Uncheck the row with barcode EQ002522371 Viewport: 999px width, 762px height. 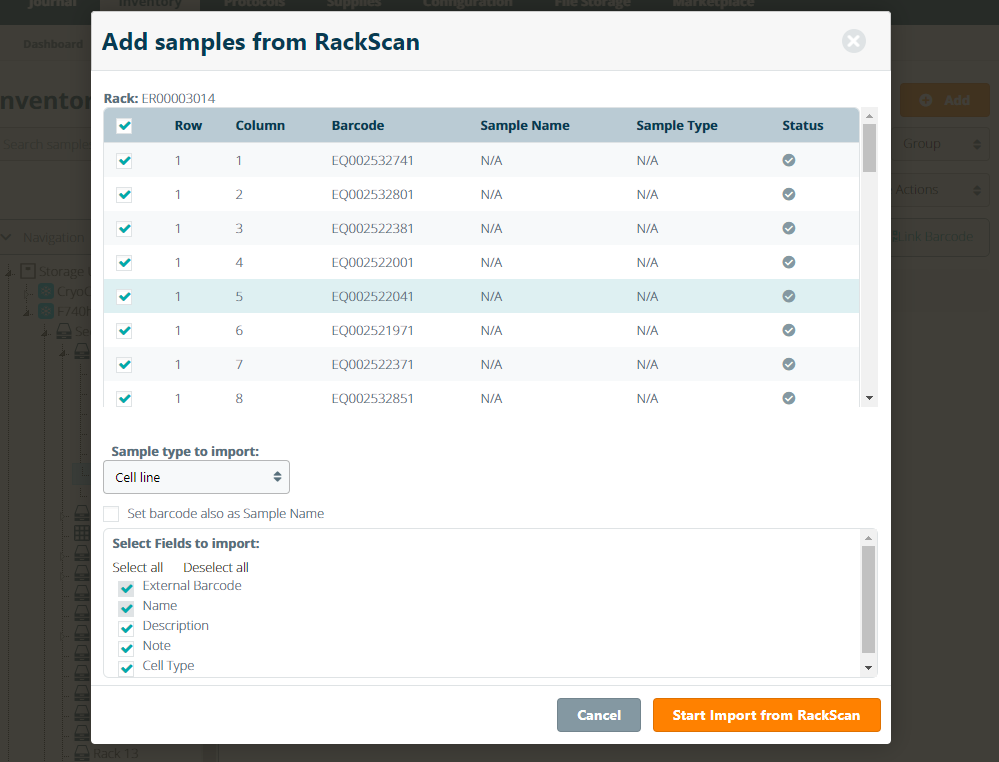click(124, 364)
